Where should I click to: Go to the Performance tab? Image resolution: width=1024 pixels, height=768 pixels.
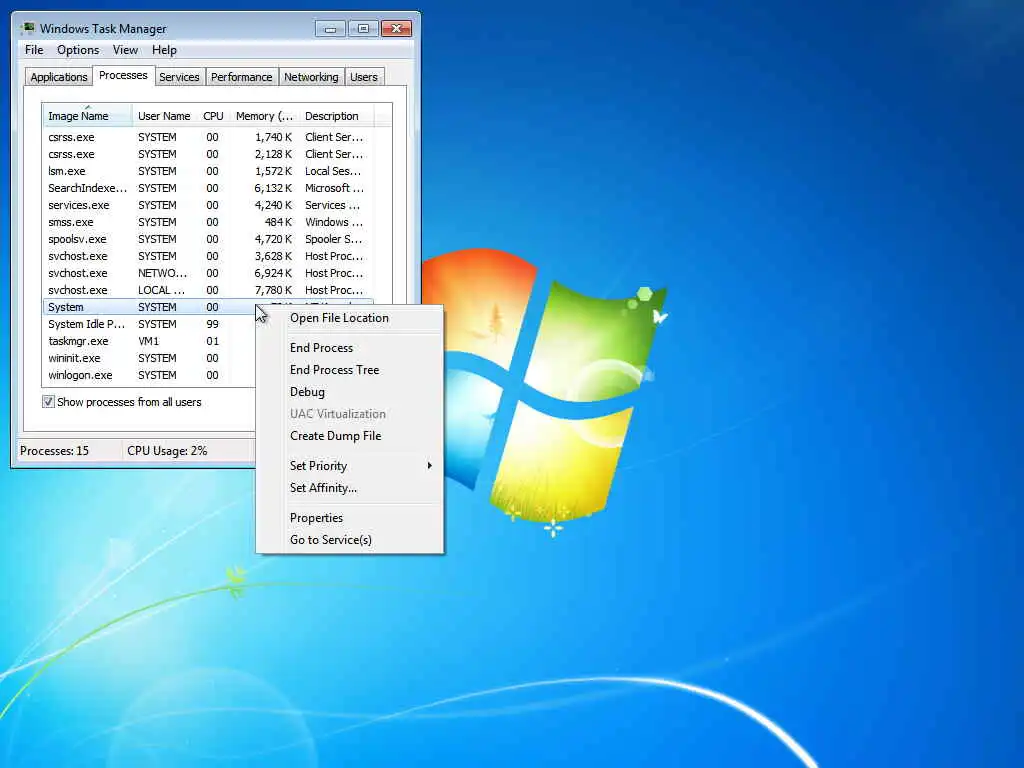pyautogui.click(x=241, y=77)
